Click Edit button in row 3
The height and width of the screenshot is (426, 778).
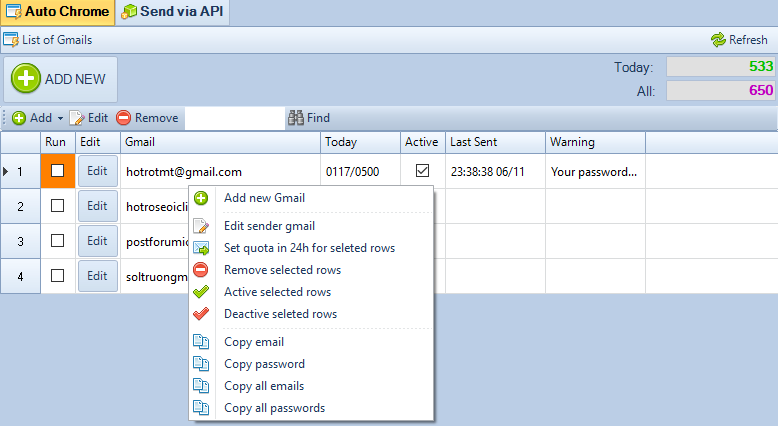click(98, 241)
